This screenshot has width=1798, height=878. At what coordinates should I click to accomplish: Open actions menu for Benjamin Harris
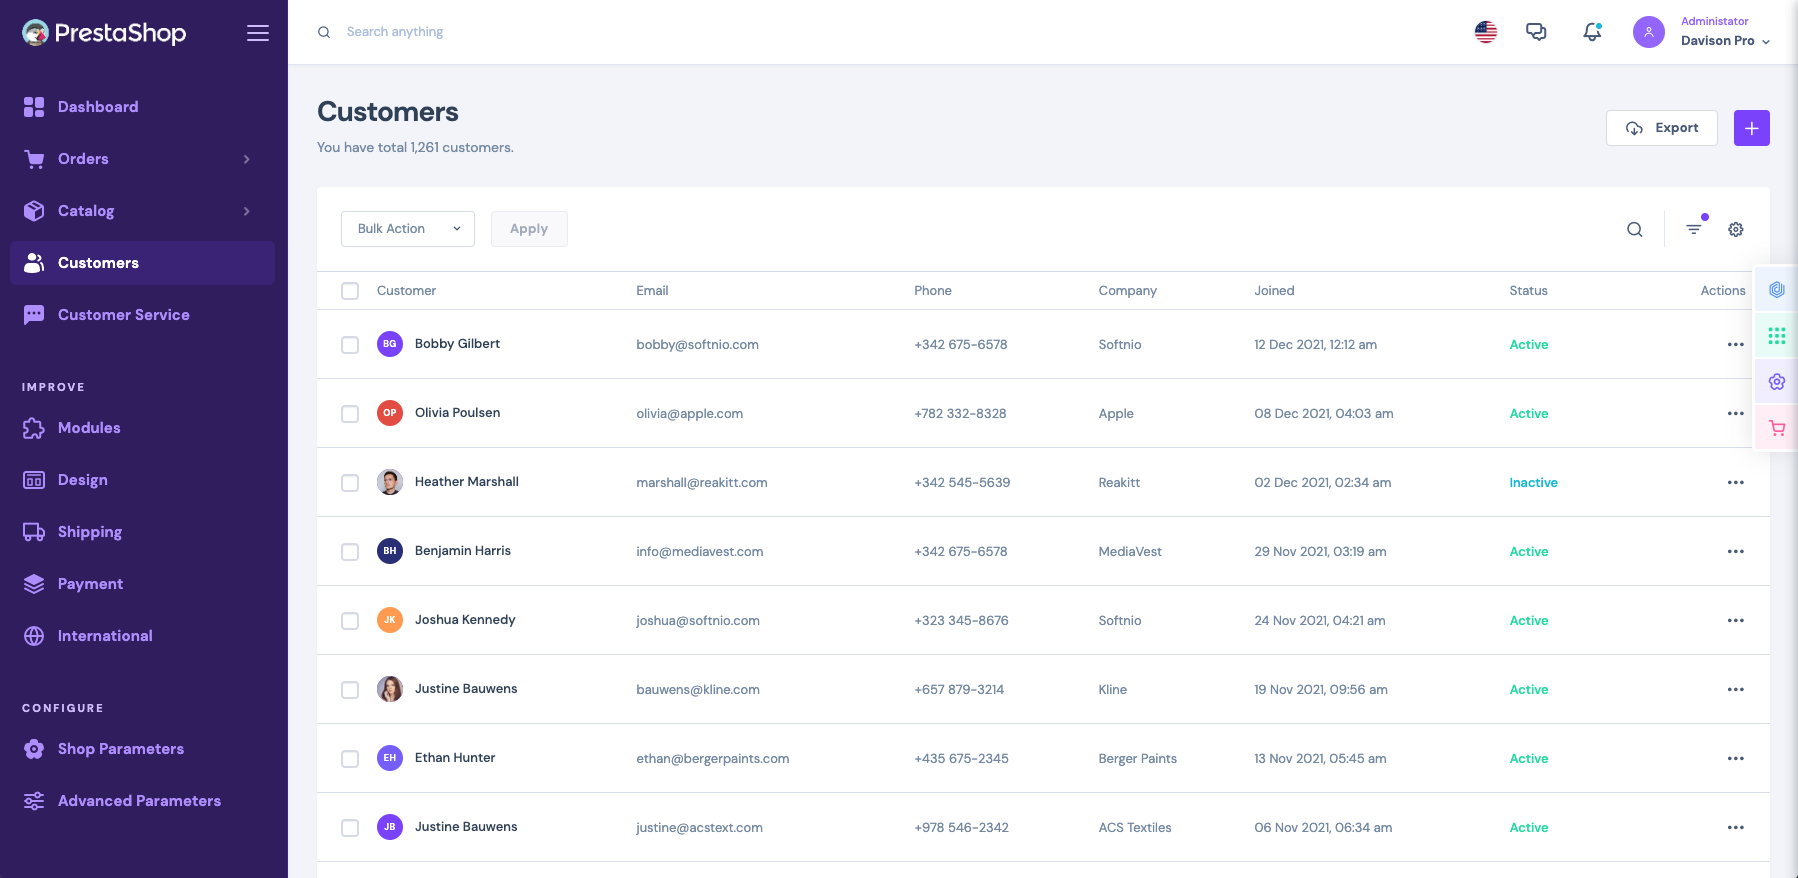click(1736, 551)
